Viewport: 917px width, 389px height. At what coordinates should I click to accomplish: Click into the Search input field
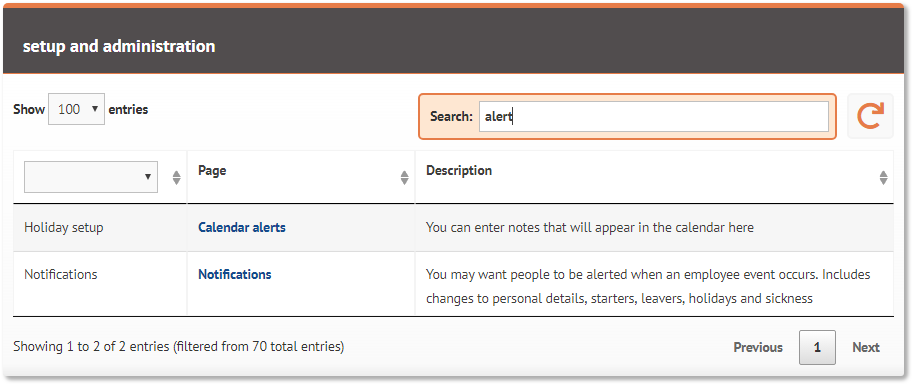tap(653, 116)
